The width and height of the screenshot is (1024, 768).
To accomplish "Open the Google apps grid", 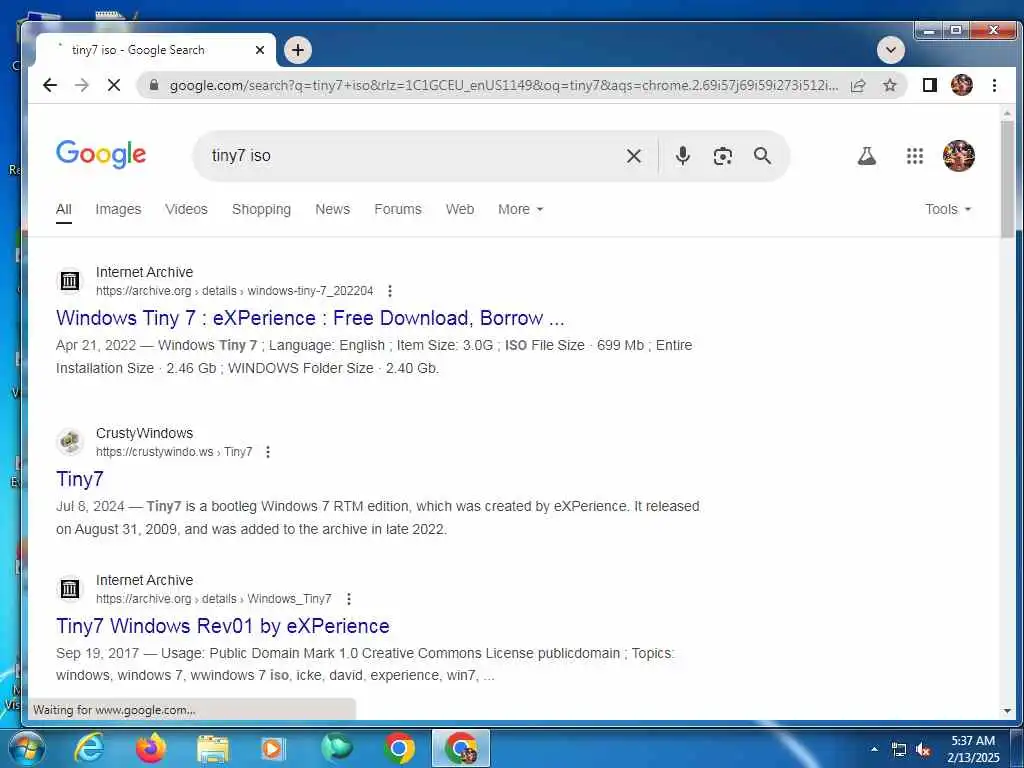I will coord(915,156).
